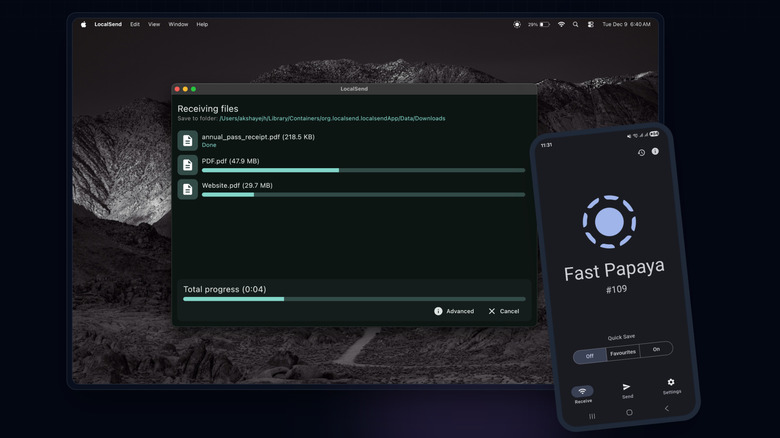Screen dimensions: 780x438
Task: Open the LocalSend app menu
Action: coord(108,24)
